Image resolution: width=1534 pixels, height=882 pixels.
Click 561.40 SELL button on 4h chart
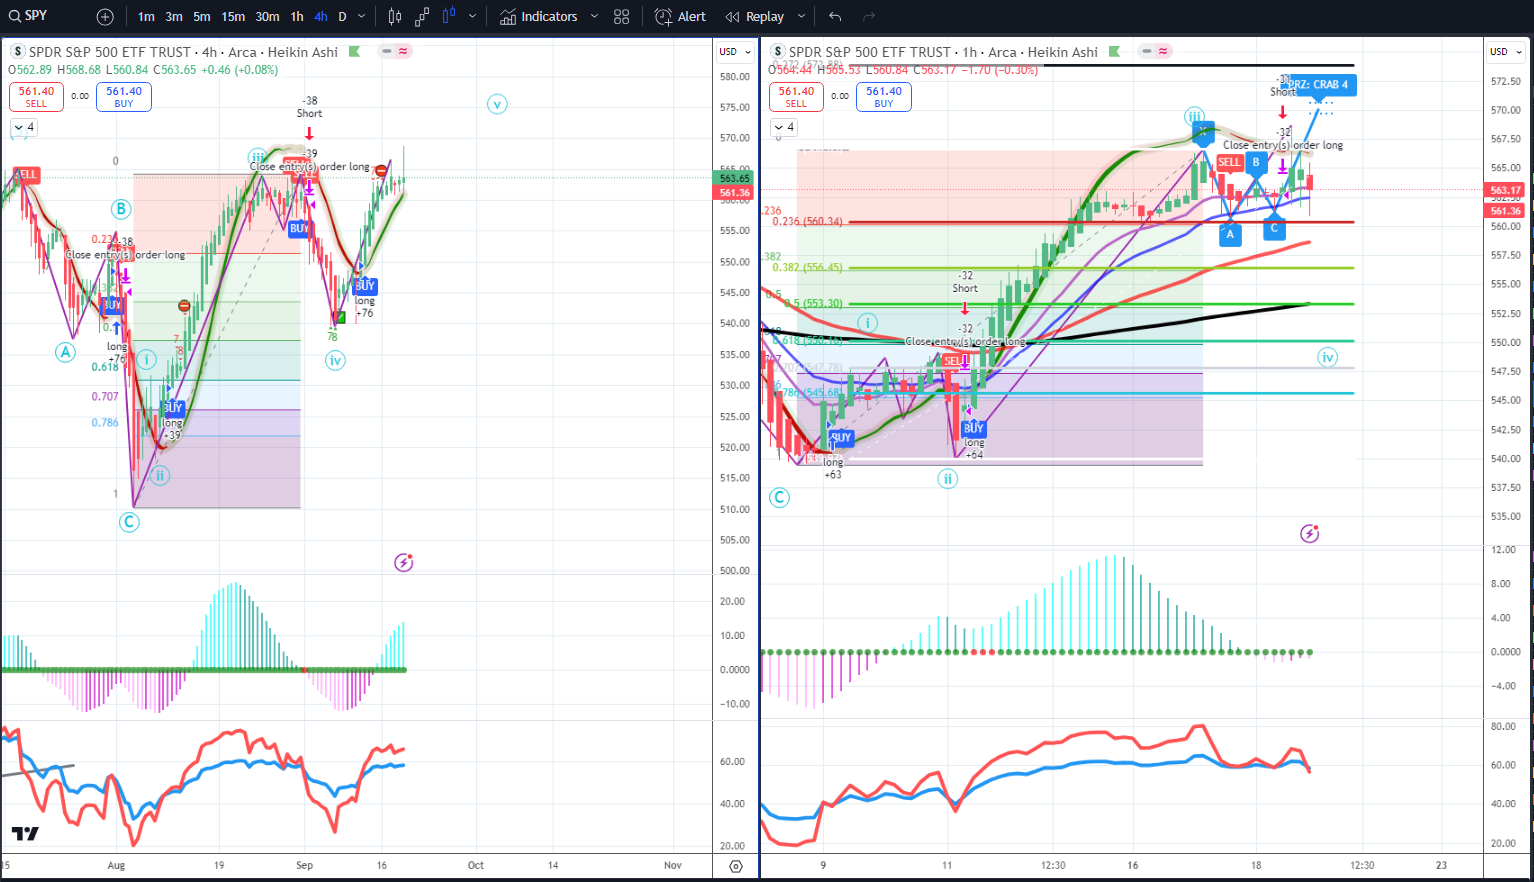pos(36,97)
